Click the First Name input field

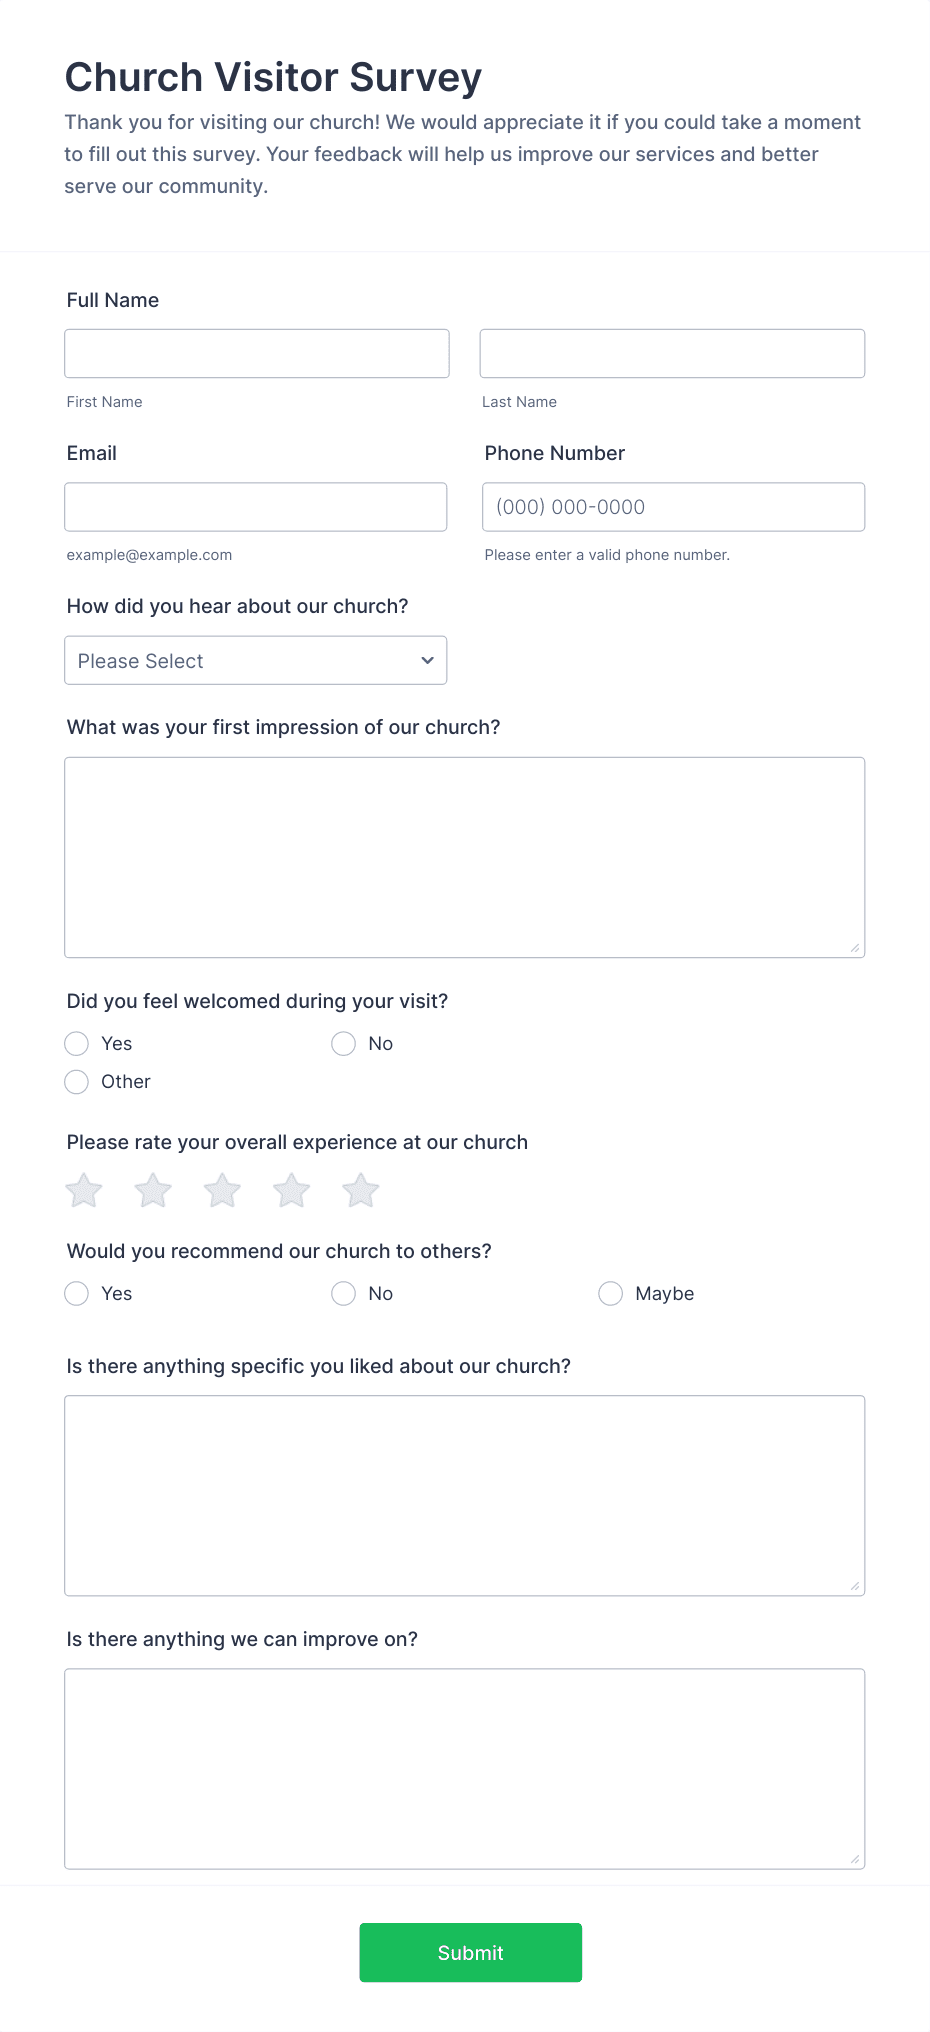coord(256,353)
